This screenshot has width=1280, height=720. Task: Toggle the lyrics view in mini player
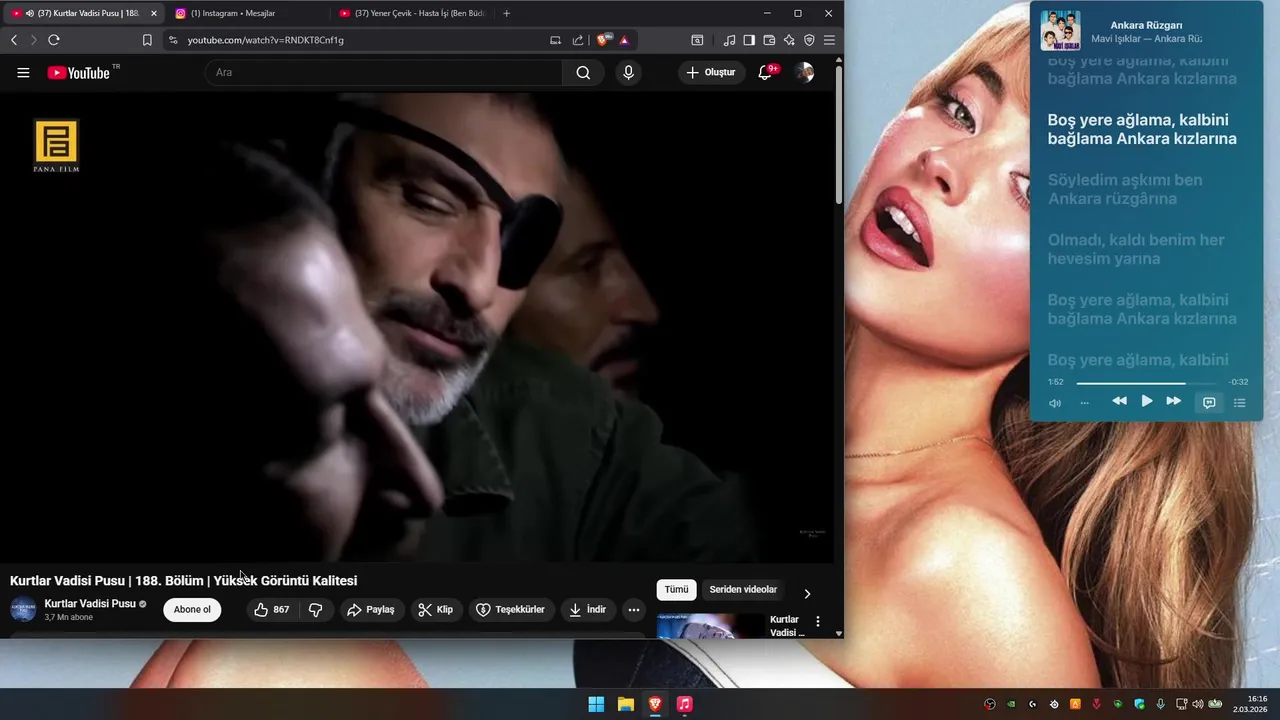pyautogui.click(x=1209, y=402)
